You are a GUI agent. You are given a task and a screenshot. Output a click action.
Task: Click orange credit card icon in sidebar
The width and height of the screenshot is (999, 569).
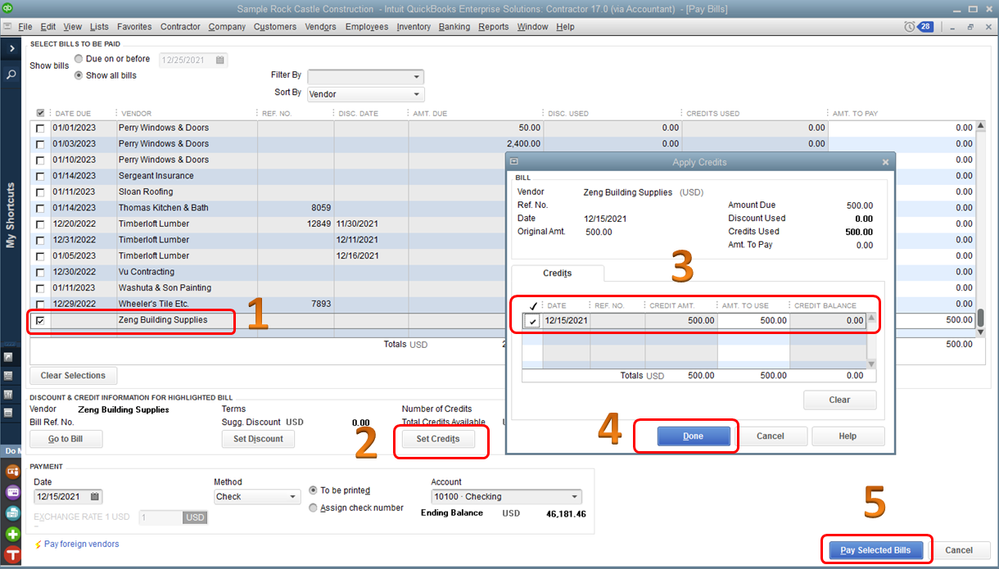12,472
